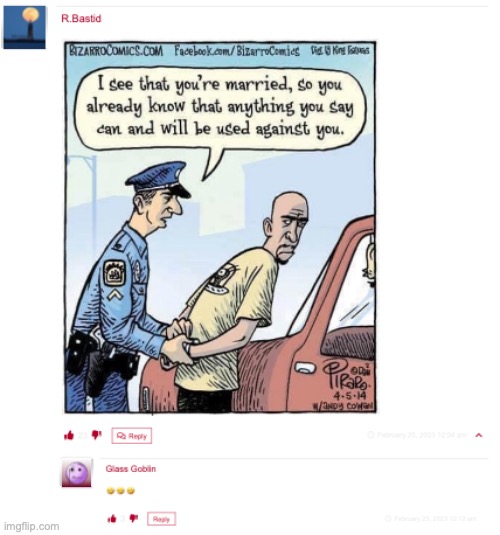Click the faded timestamp on Glass Goblin's reply

435,519
